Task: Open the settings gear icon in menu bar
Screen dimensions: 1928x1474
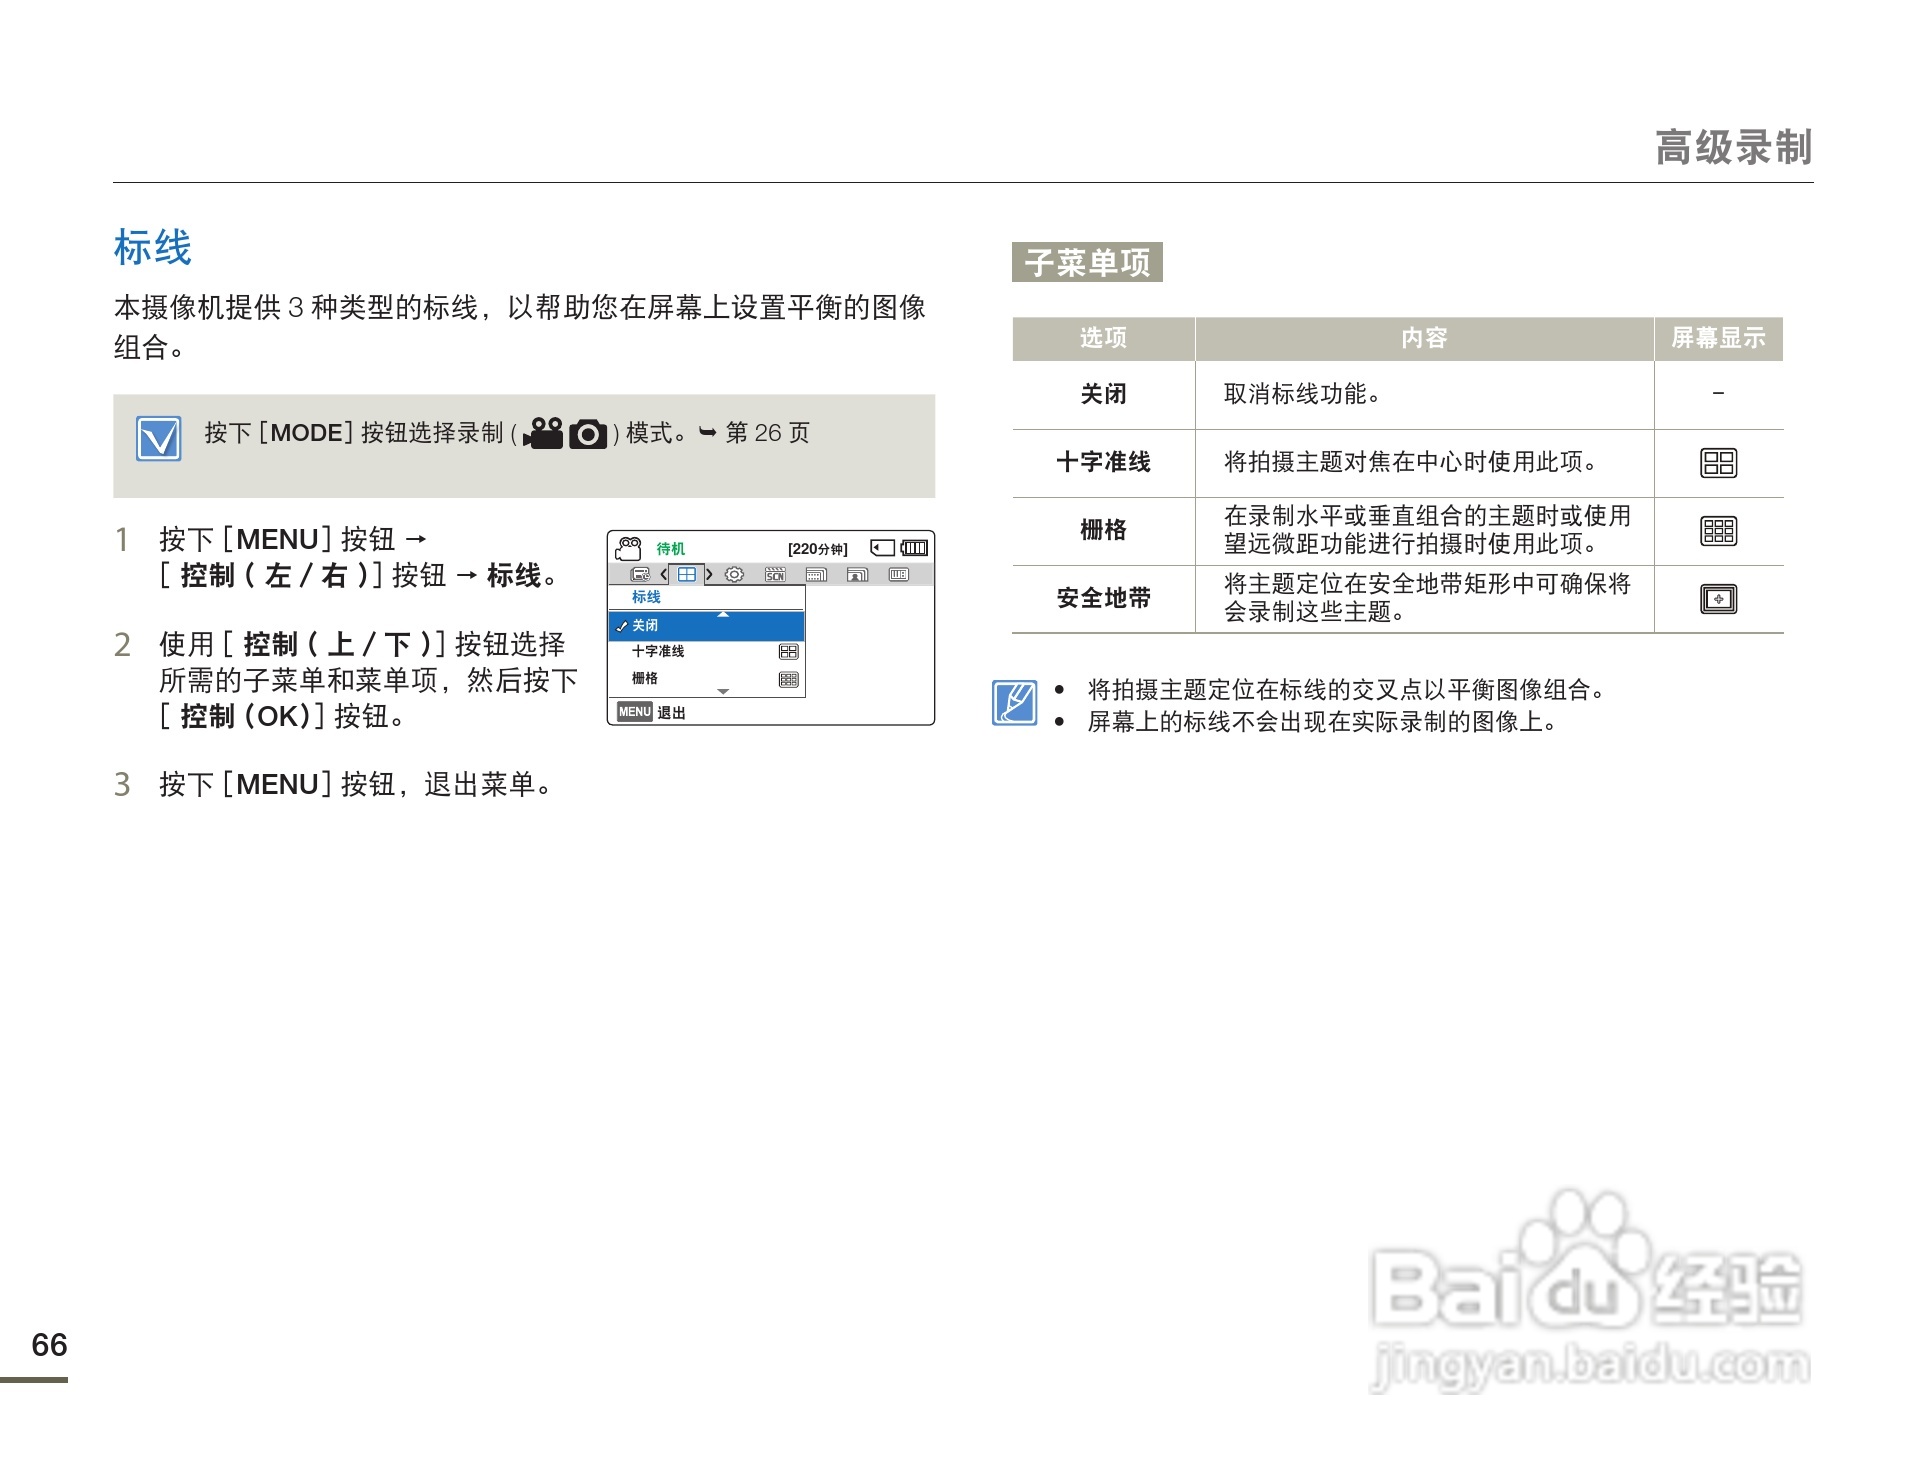Action: [734, 575]
